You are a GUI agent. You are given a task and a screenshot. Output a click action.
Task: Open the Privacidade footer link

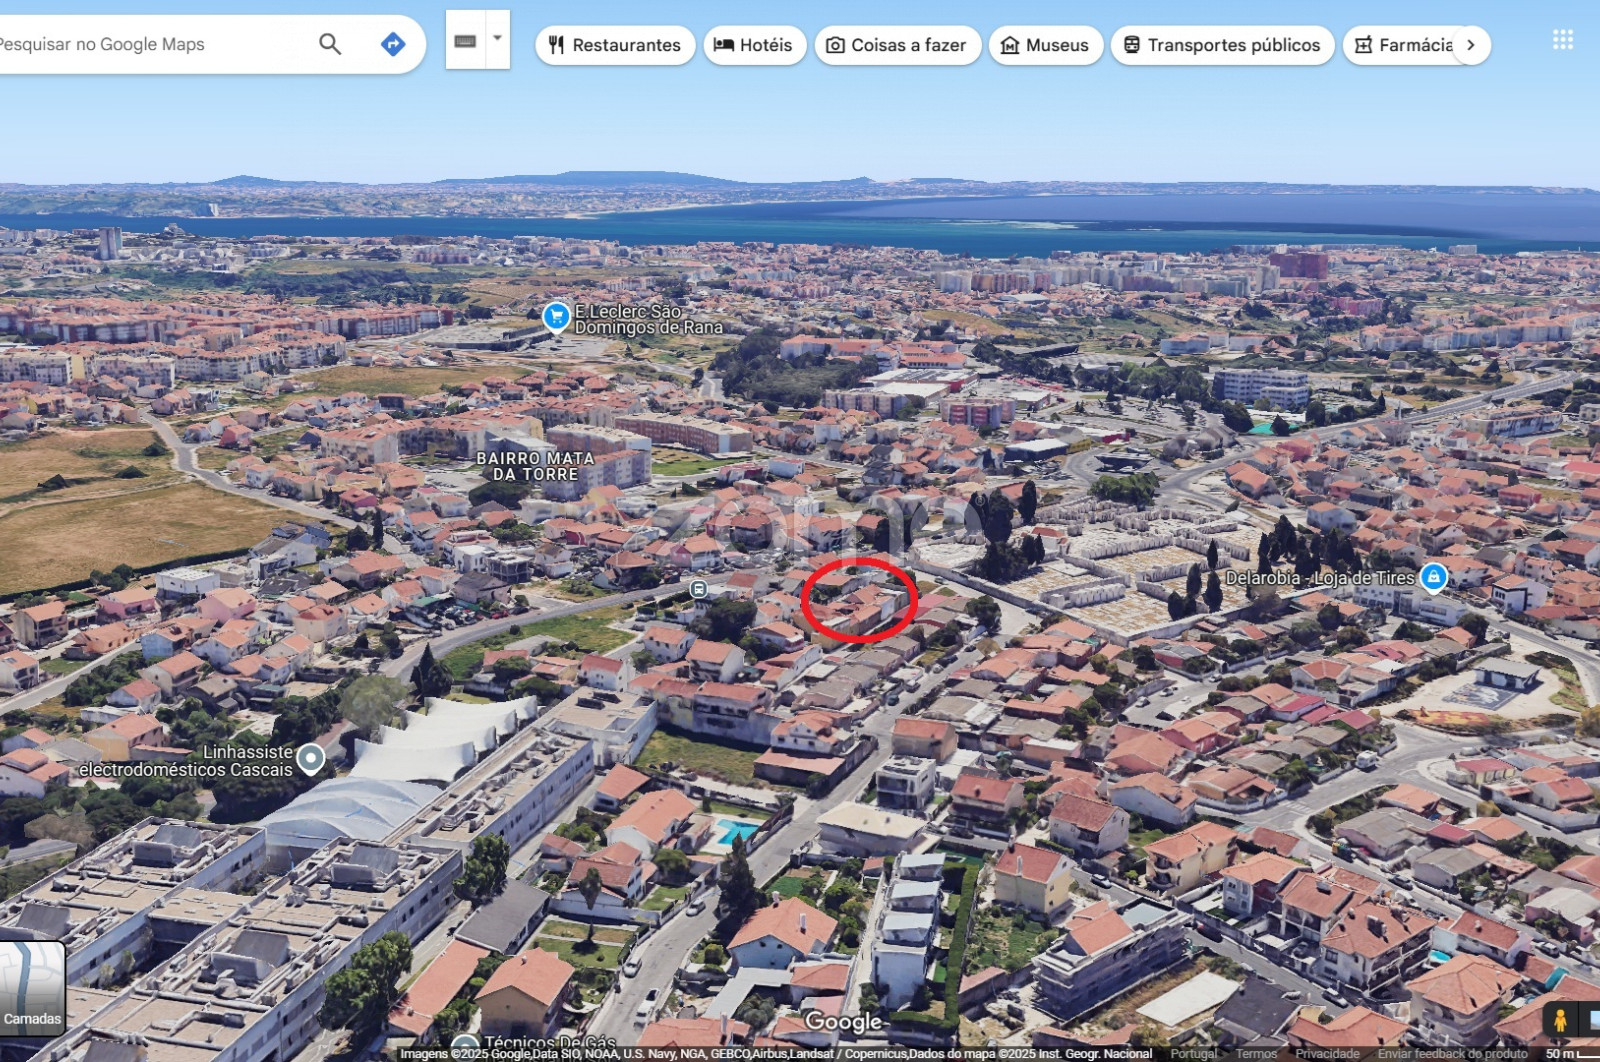[1326, 1054]
